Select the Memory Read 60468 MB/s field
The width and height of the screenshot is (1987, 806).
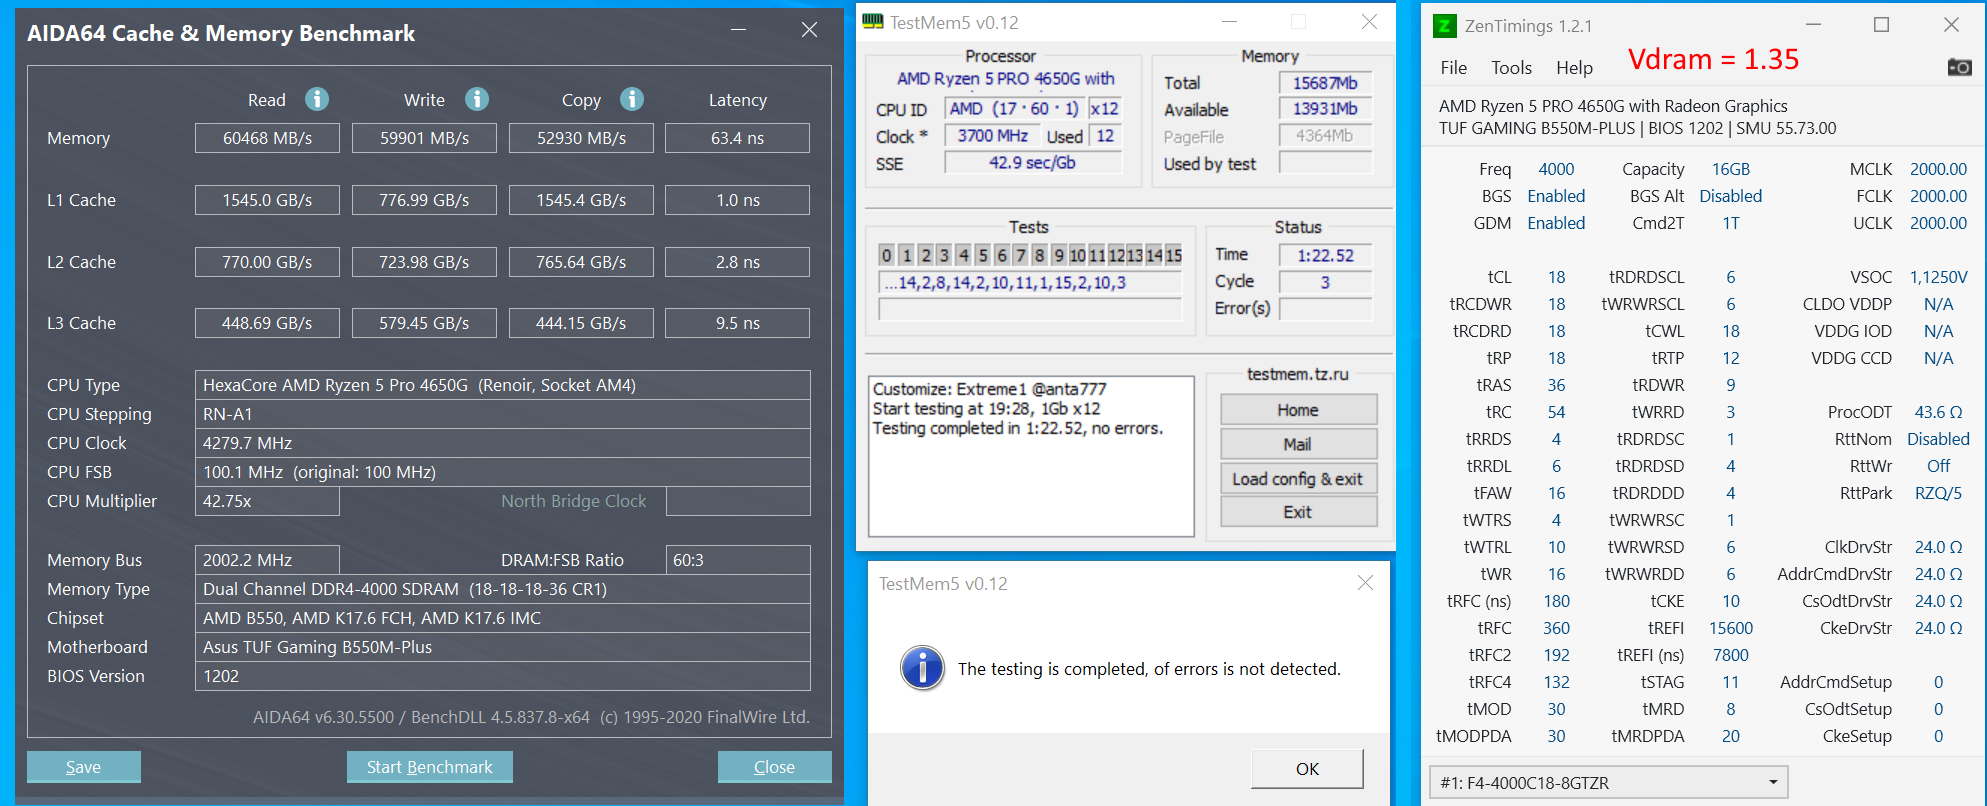click(x=267, y=138)
